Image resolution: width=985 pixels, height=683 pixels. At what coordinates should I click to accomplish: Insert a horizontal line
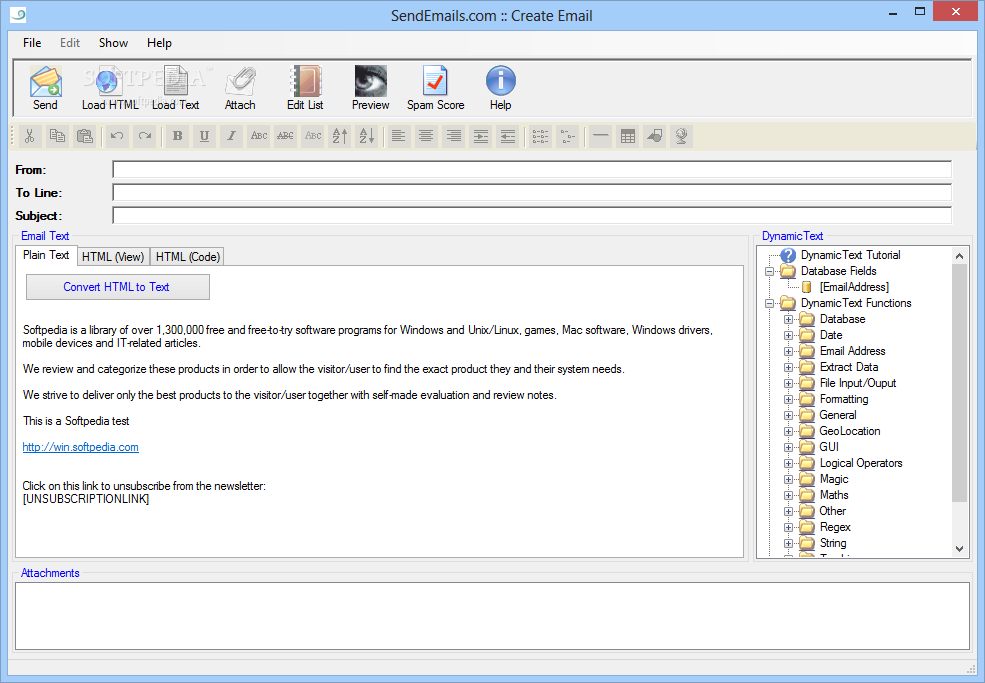pyautogui.click(x=601, y=136)
